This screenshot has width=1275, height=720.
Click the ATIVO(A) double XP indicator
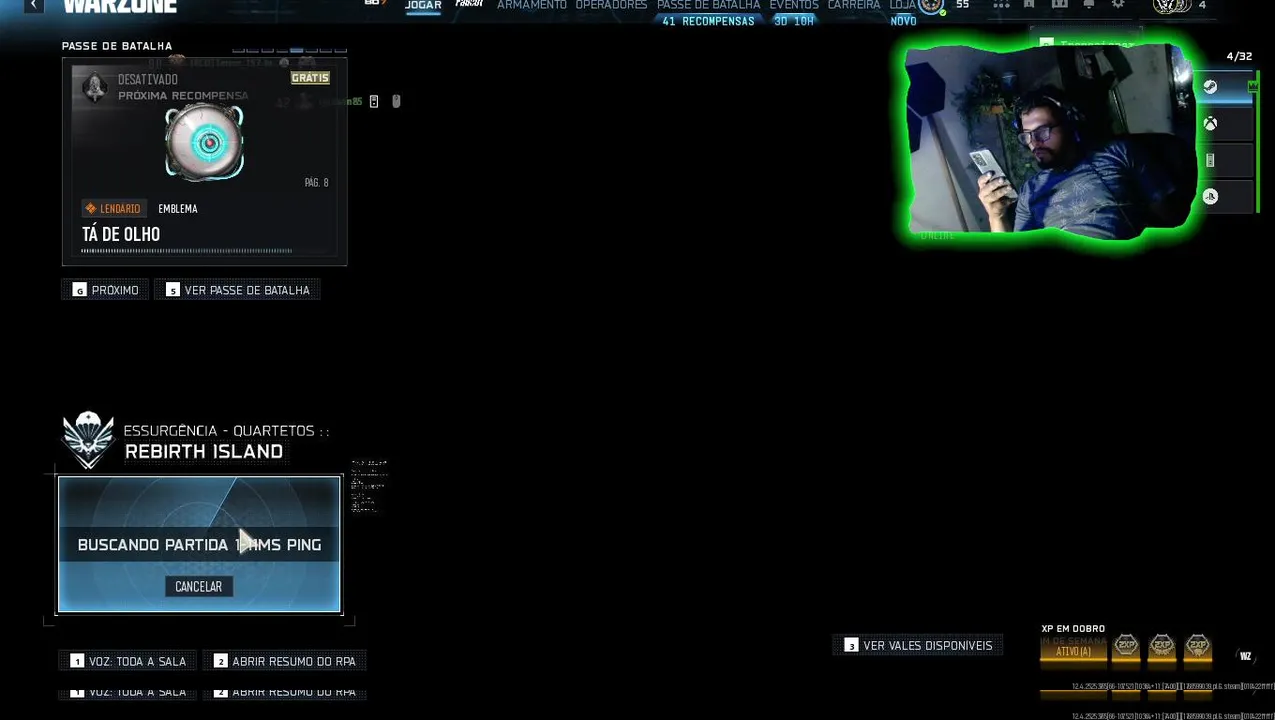(1073, 652)
